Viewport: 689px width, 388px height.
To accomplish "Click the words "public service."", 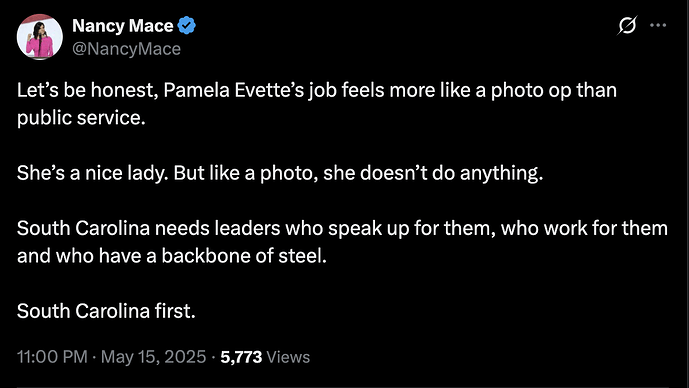I will pyautogui.click(x=81, y=118).
